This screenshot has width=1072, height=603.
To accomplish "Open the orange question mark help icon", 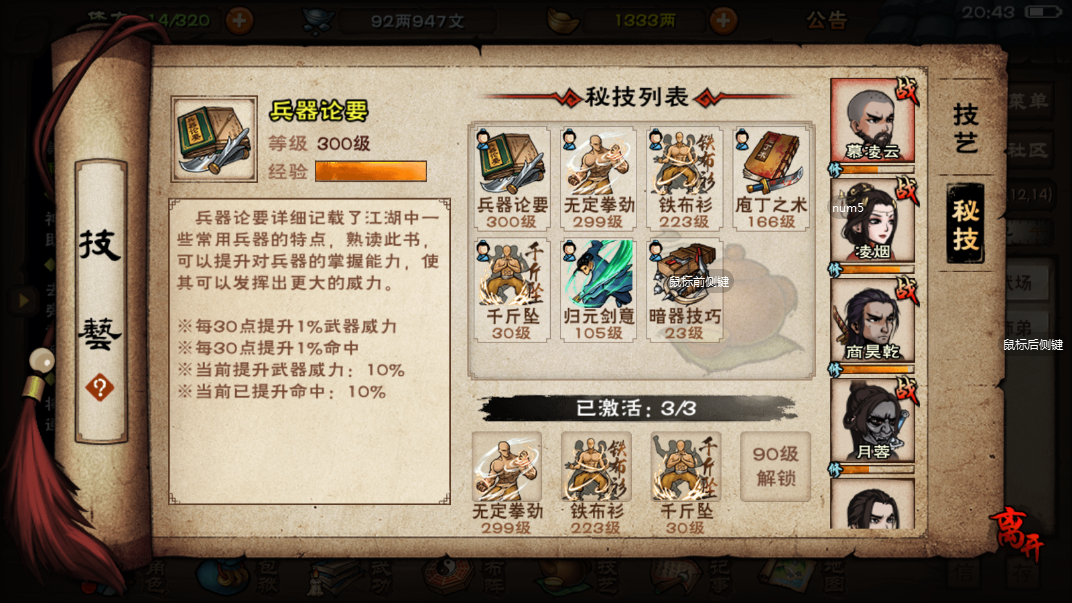I will 100,388.
